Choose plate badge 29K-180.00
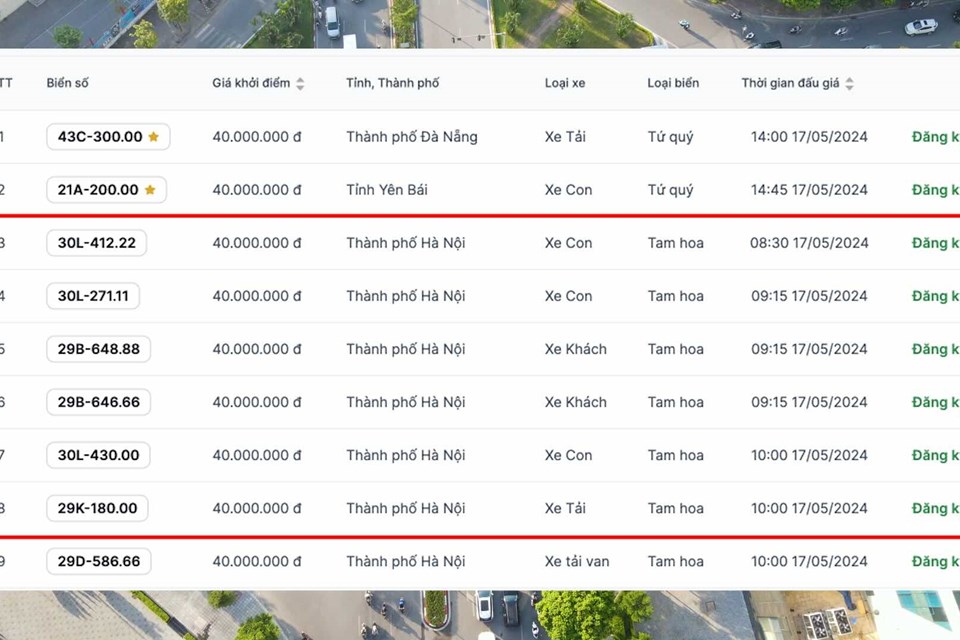960x640 pixels. tap(97, 508)
